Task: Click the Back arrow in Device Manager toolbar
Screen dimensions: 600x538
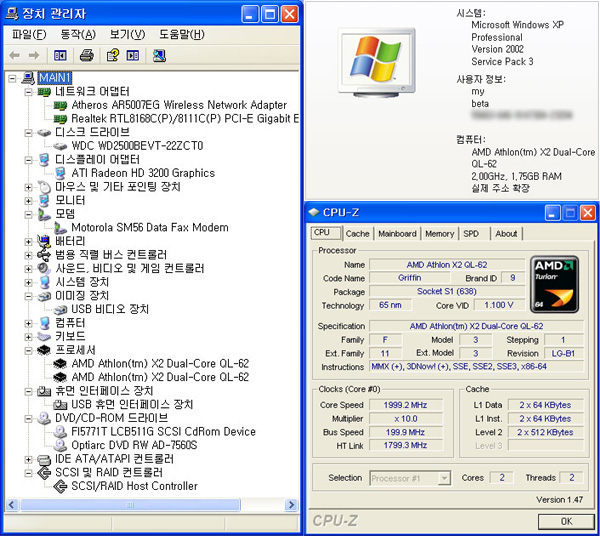Action: click(15, 56)
